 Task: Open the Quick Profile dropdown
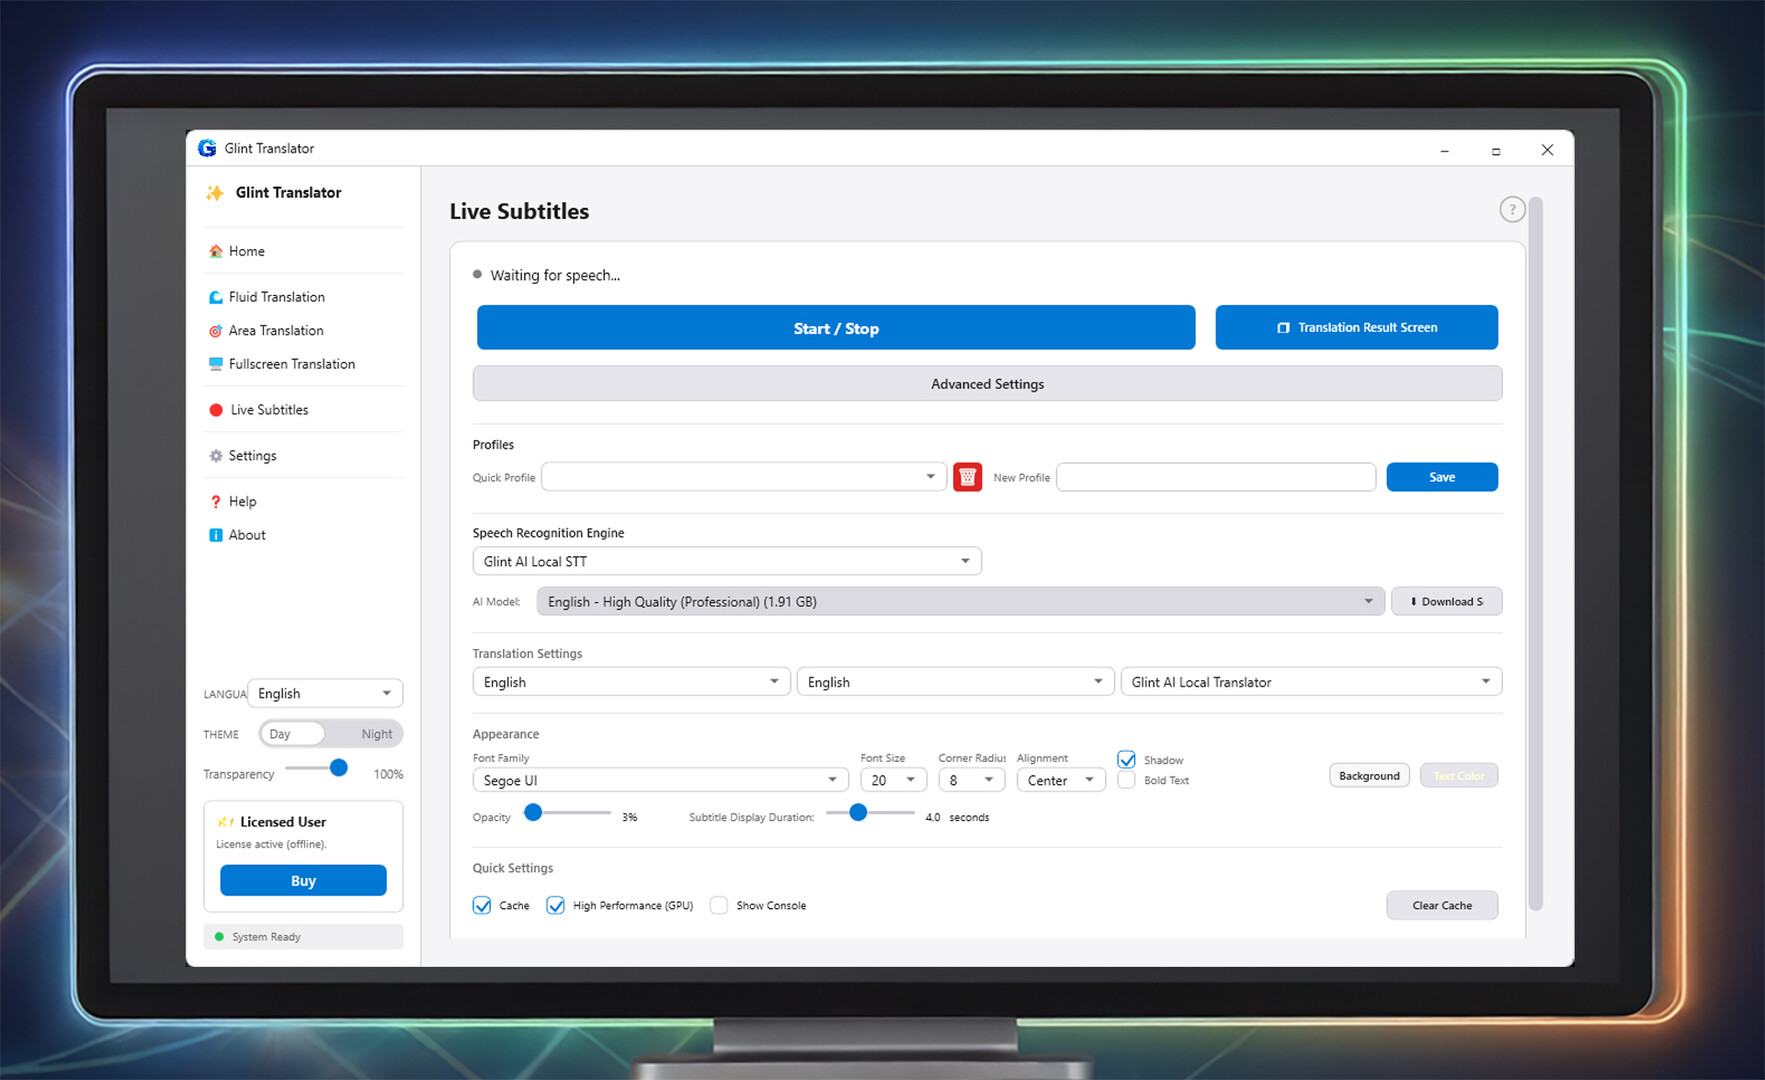(744, 477)
